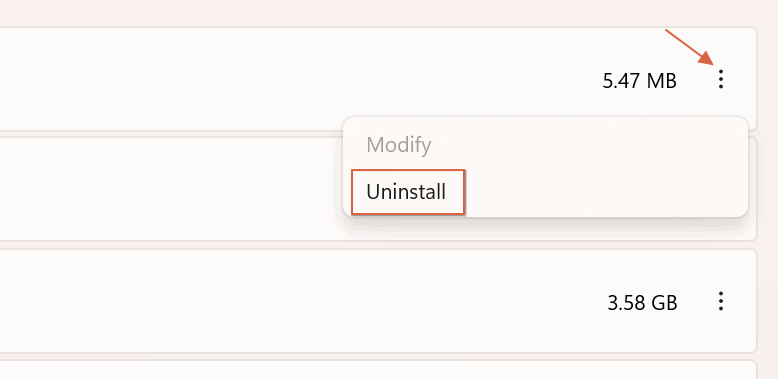Click the middle app row behind the menu
The image size is (778, 379).
(x=169, y=189)
